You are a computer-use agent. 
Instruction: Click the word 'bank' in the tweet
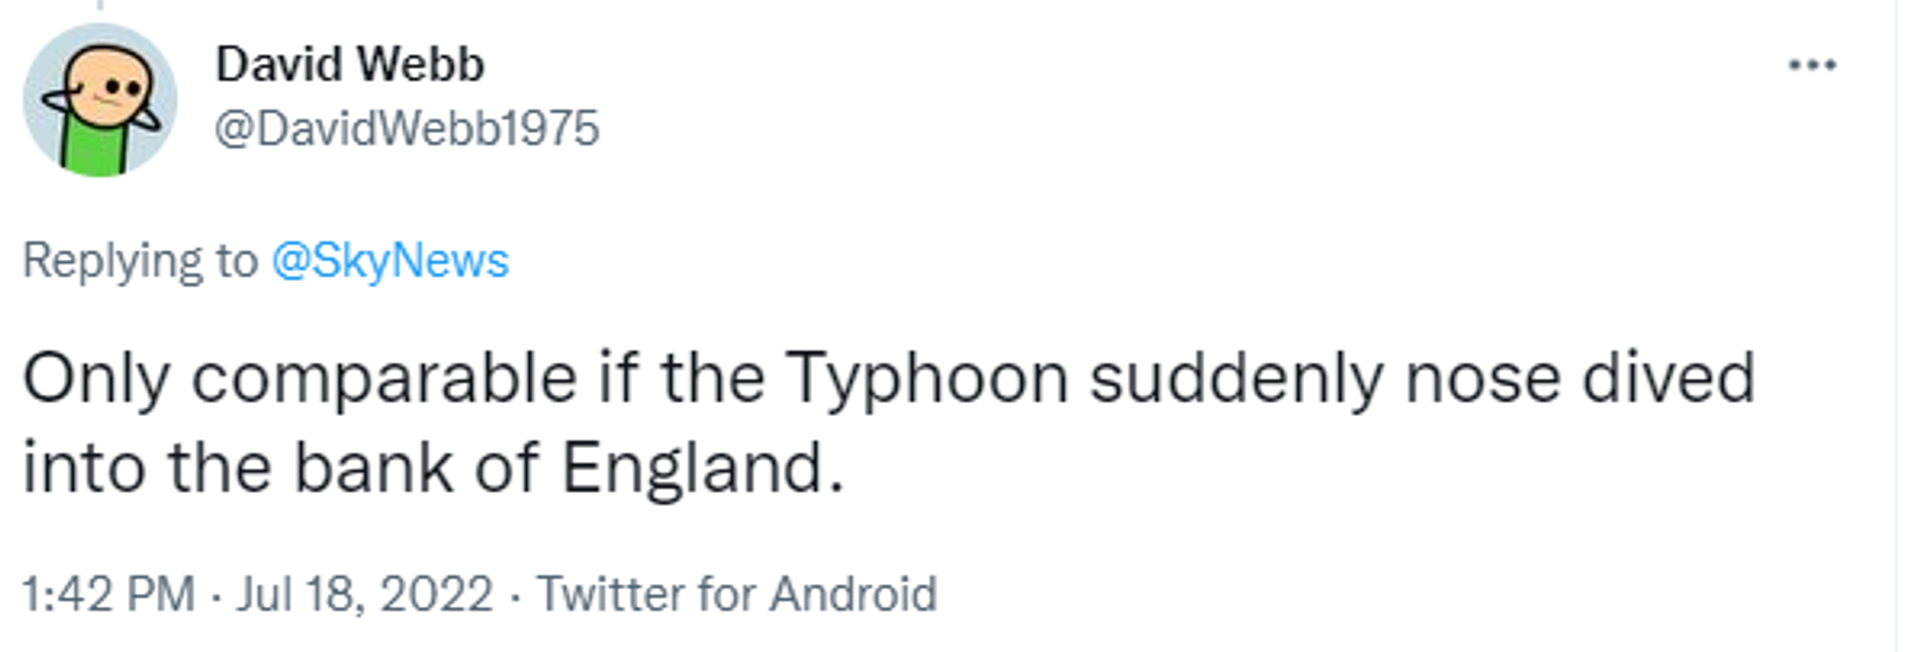[373, 468]
